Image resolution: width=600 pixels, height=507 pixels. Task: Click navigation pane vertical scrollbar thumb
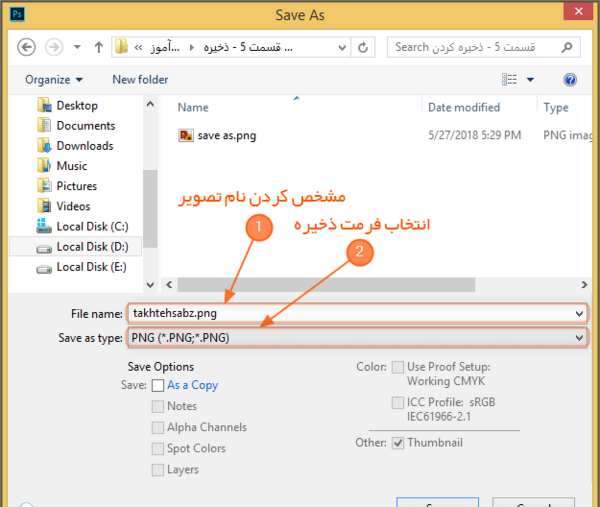point(150,209)
